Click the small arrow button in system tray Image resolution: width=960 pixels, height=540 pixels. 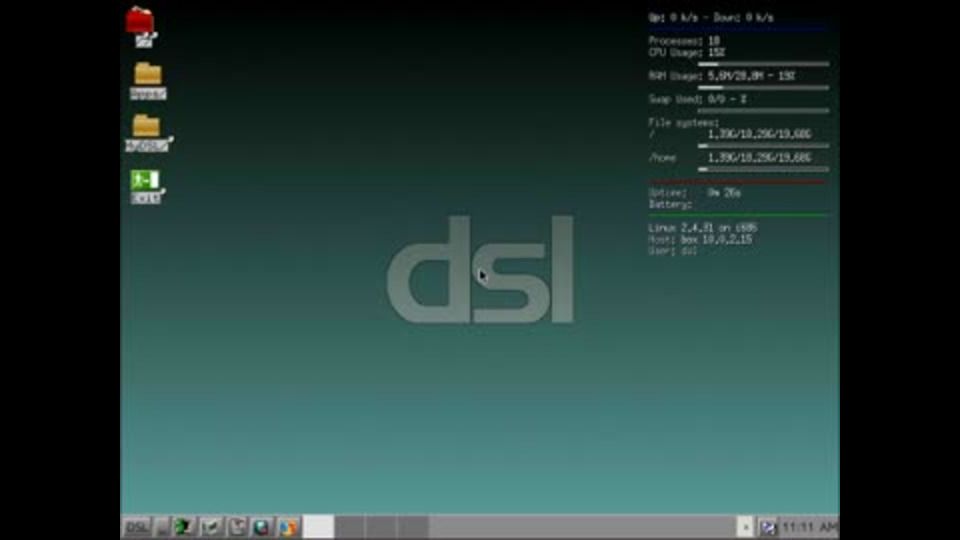745,527
